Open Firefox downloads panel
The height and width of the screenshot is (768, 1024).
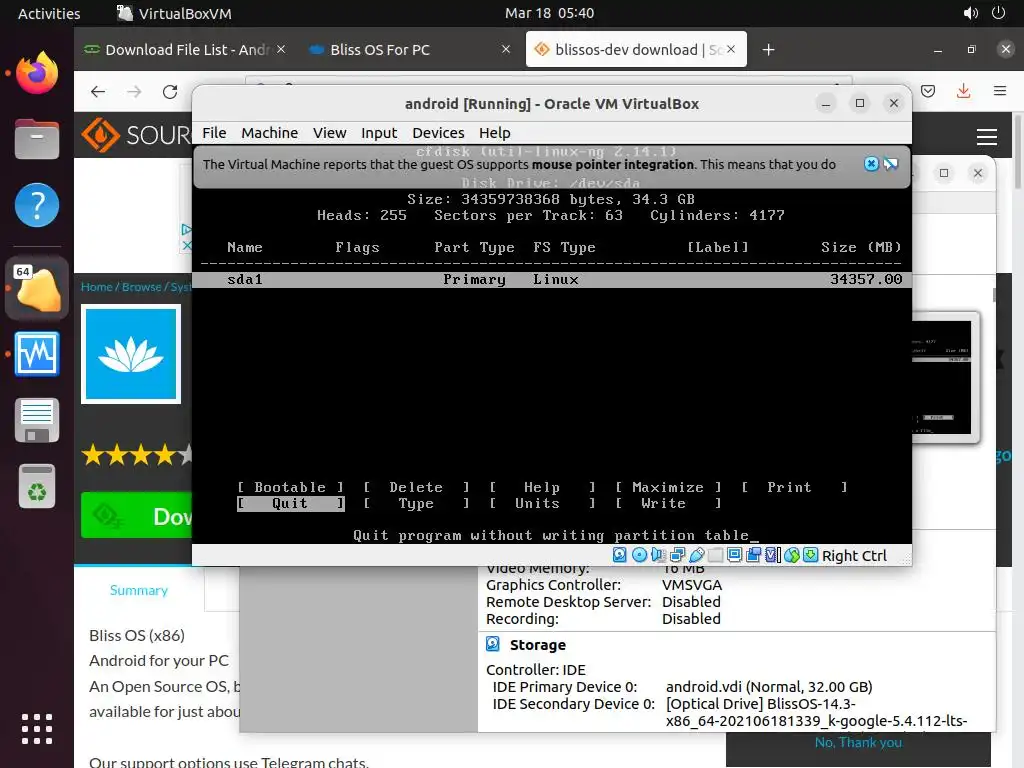click(x=963, y=91)
